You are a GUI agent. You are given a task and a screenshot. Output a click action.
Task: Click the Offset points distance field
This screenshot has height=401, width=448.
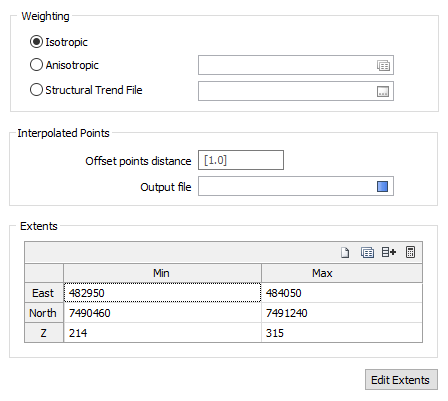pyautogui.click(x=241, y=160)
